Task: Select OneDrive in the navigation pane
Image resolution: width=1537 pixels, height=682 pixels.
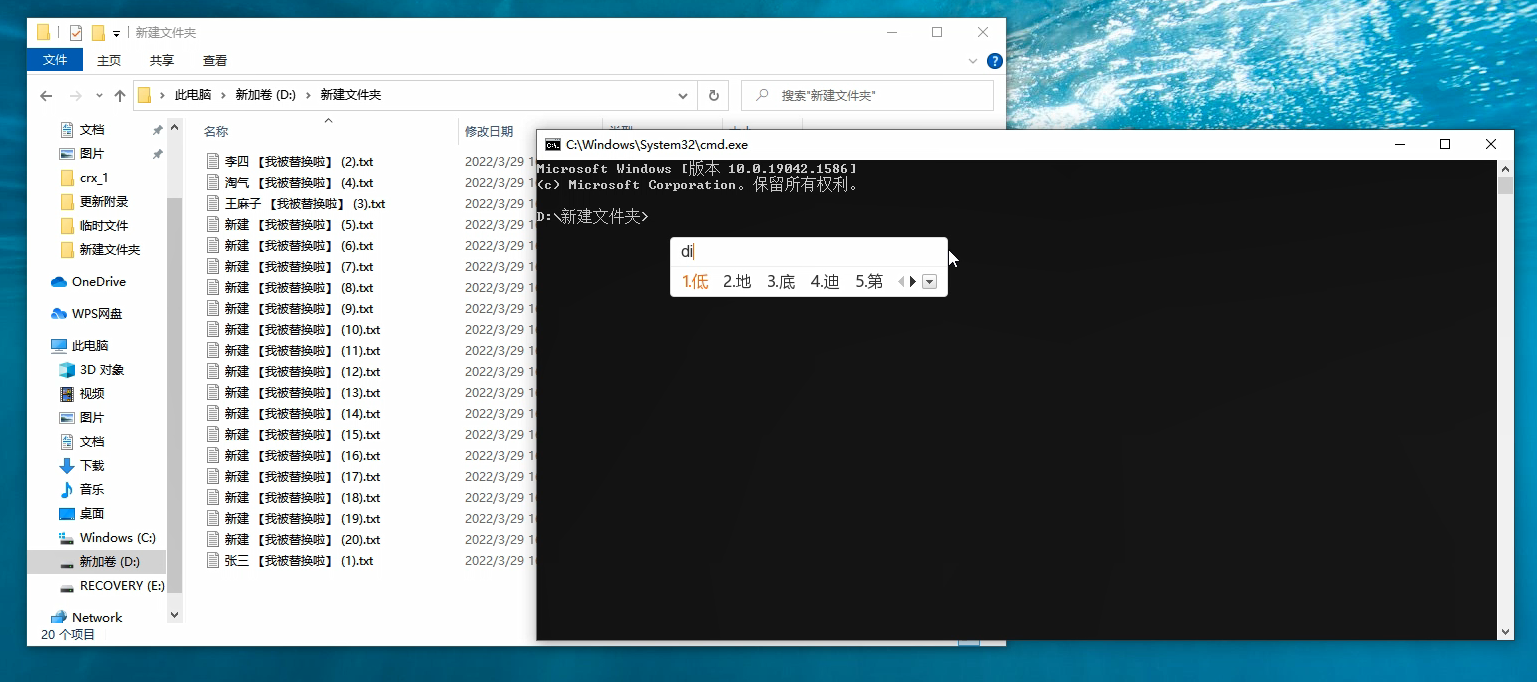Action: pyautogui.click(x=98, y=282)
